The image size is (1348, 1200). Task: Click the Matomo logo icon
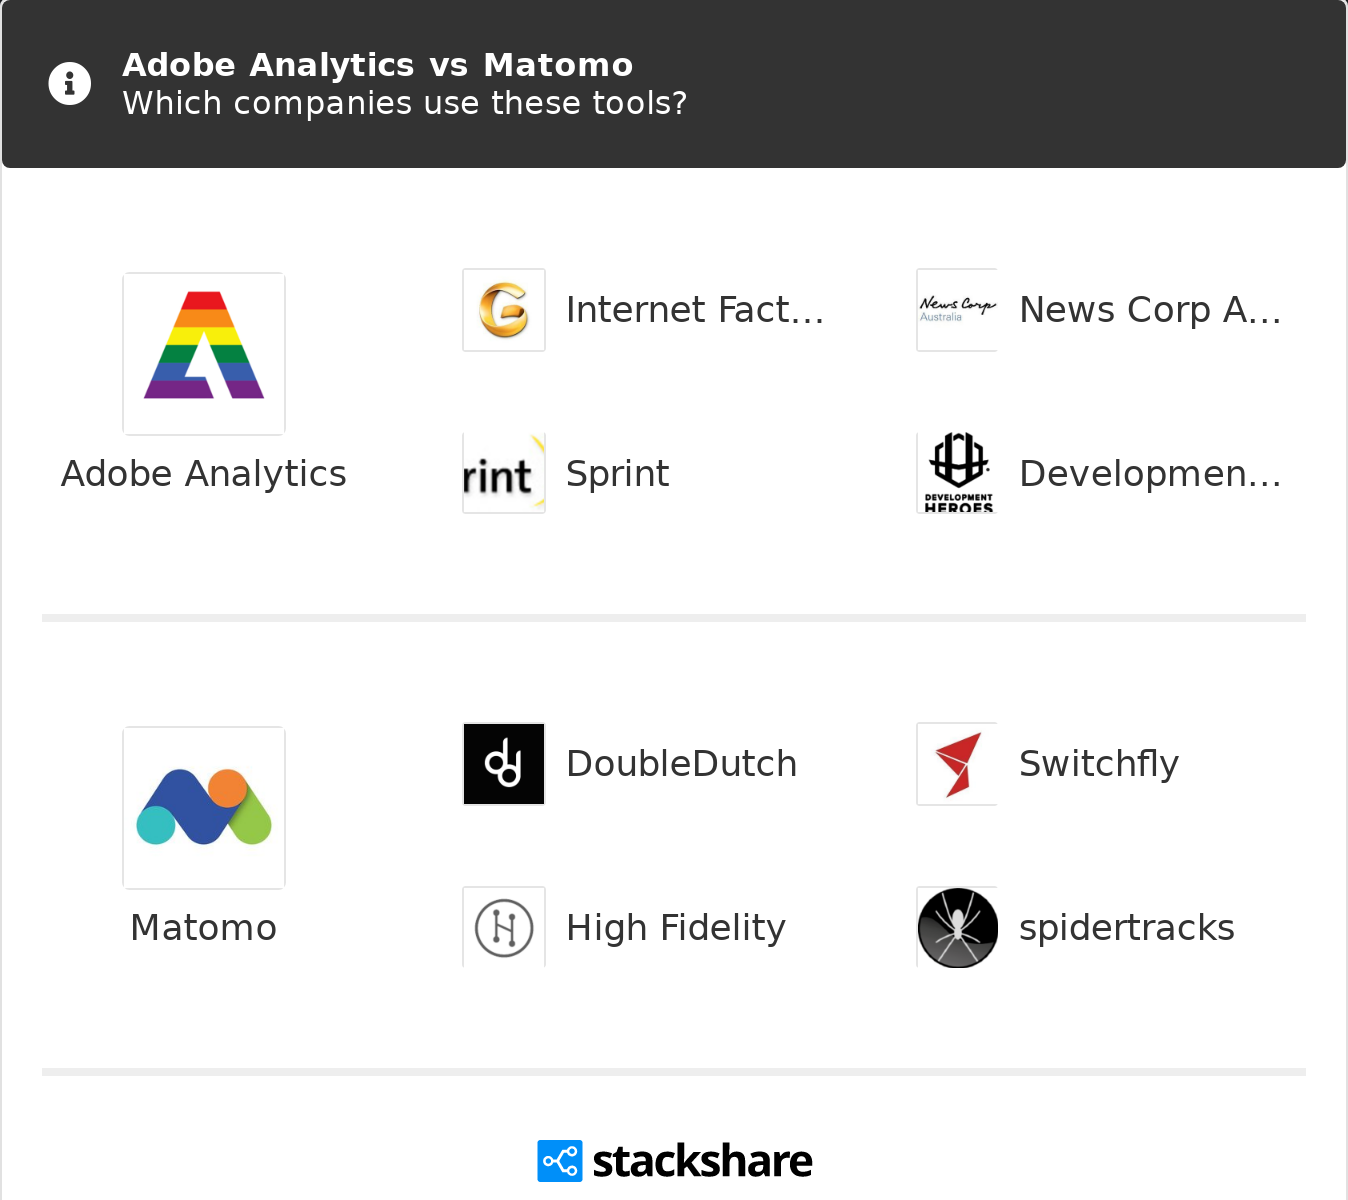[204, 808]
